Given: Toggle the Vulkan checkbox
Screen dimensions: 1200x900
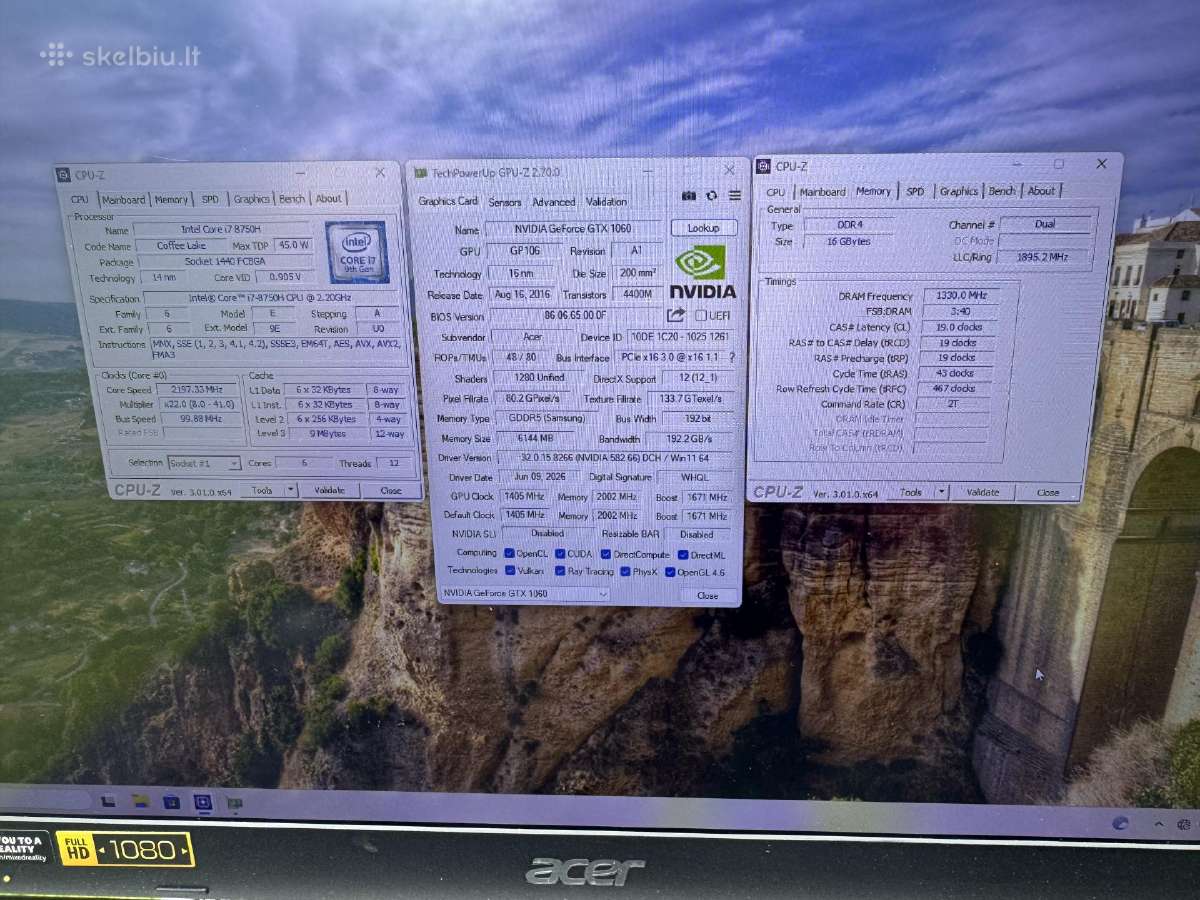Looking at the screenshot, I should point(510,571).
